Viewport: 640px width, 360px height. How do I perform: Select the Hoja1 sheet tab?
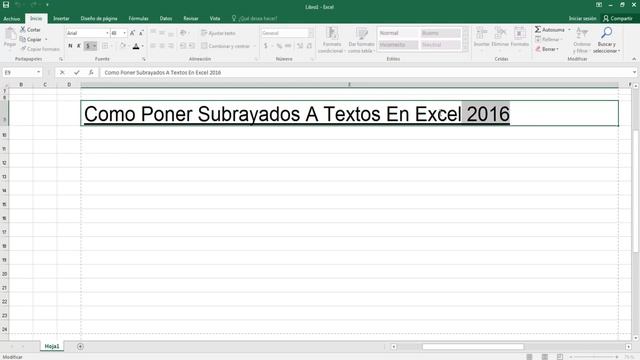point(52,346)
